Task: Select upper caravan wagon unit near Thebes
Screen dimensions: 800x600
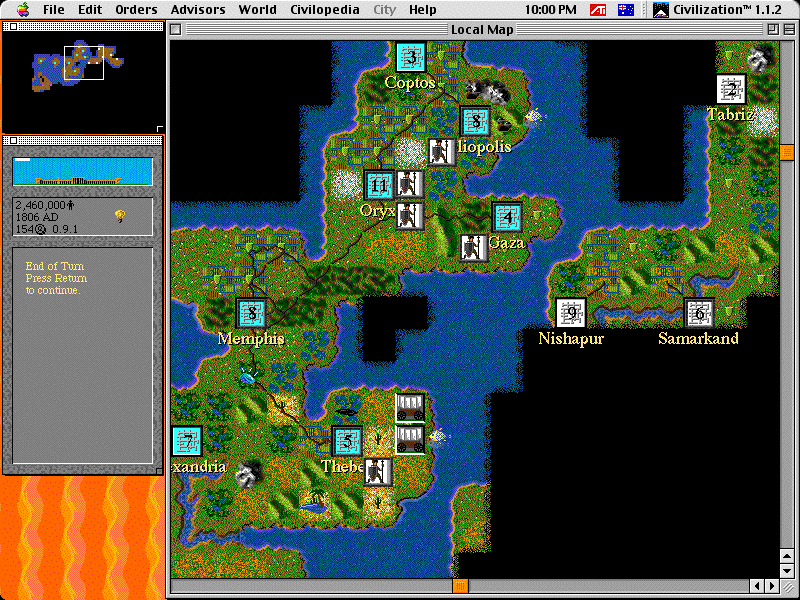Action: pyautogui.click(x=410, y=408)
